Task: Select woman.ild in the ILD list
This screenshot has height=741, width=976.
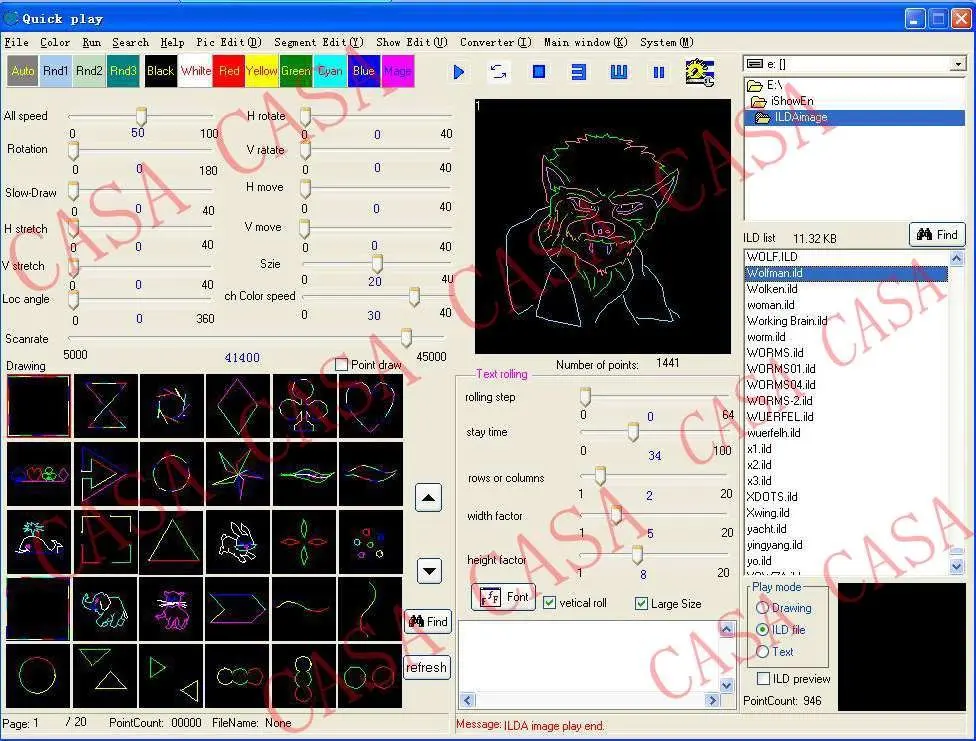Action: click(771, 305)
